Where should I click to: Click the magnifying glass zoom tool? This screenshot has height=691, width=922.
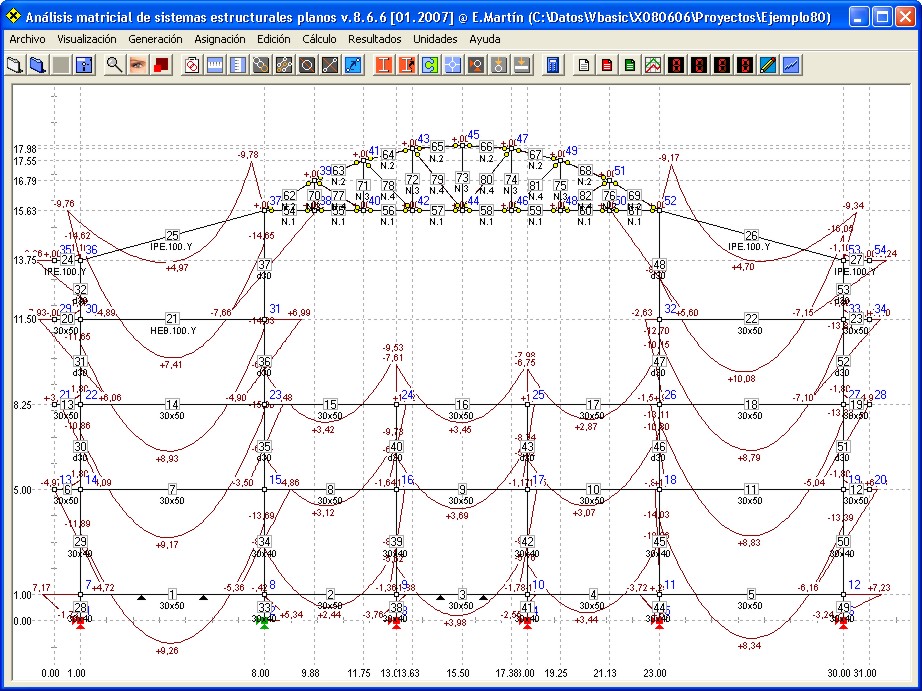tap(114, 66)
